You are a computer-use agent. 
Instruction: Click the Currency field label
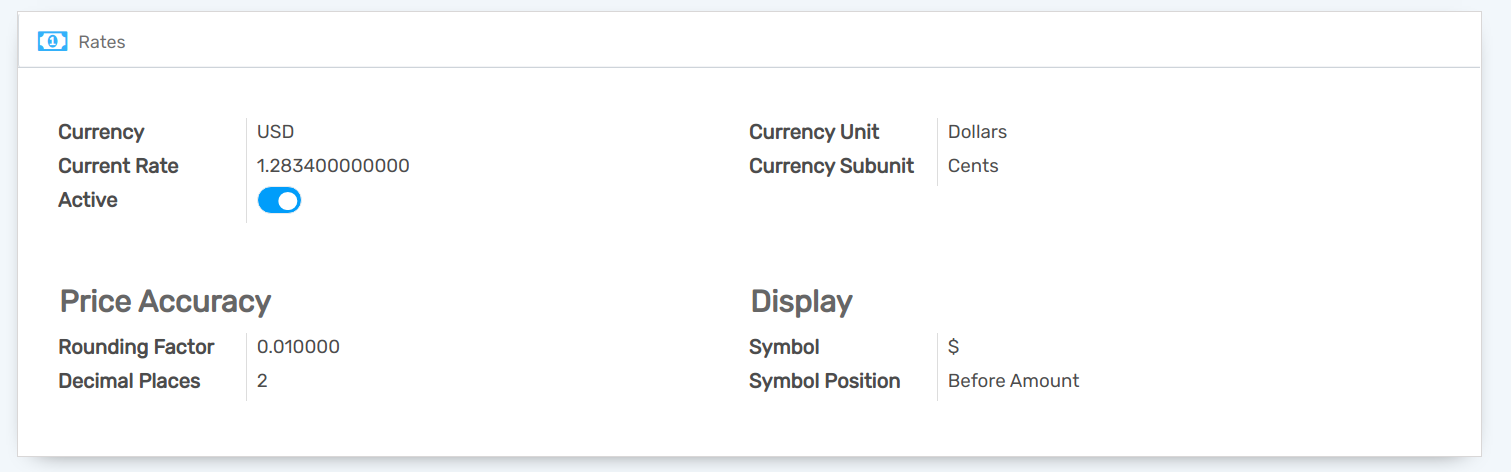tap(101, 132)
